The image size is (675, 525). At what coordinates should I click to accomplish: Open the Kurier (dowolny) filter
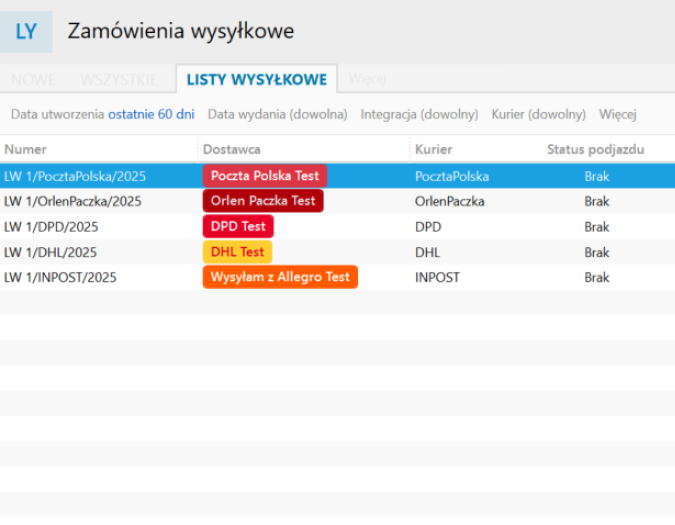point(539,114)
